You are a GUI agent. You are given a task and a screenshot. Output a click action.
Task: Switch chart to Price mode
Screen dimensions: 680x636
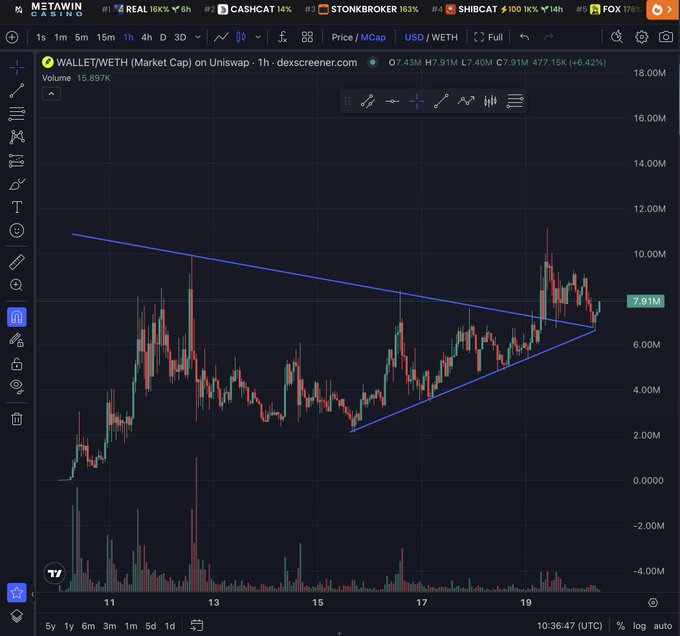(x=342, y=37)
